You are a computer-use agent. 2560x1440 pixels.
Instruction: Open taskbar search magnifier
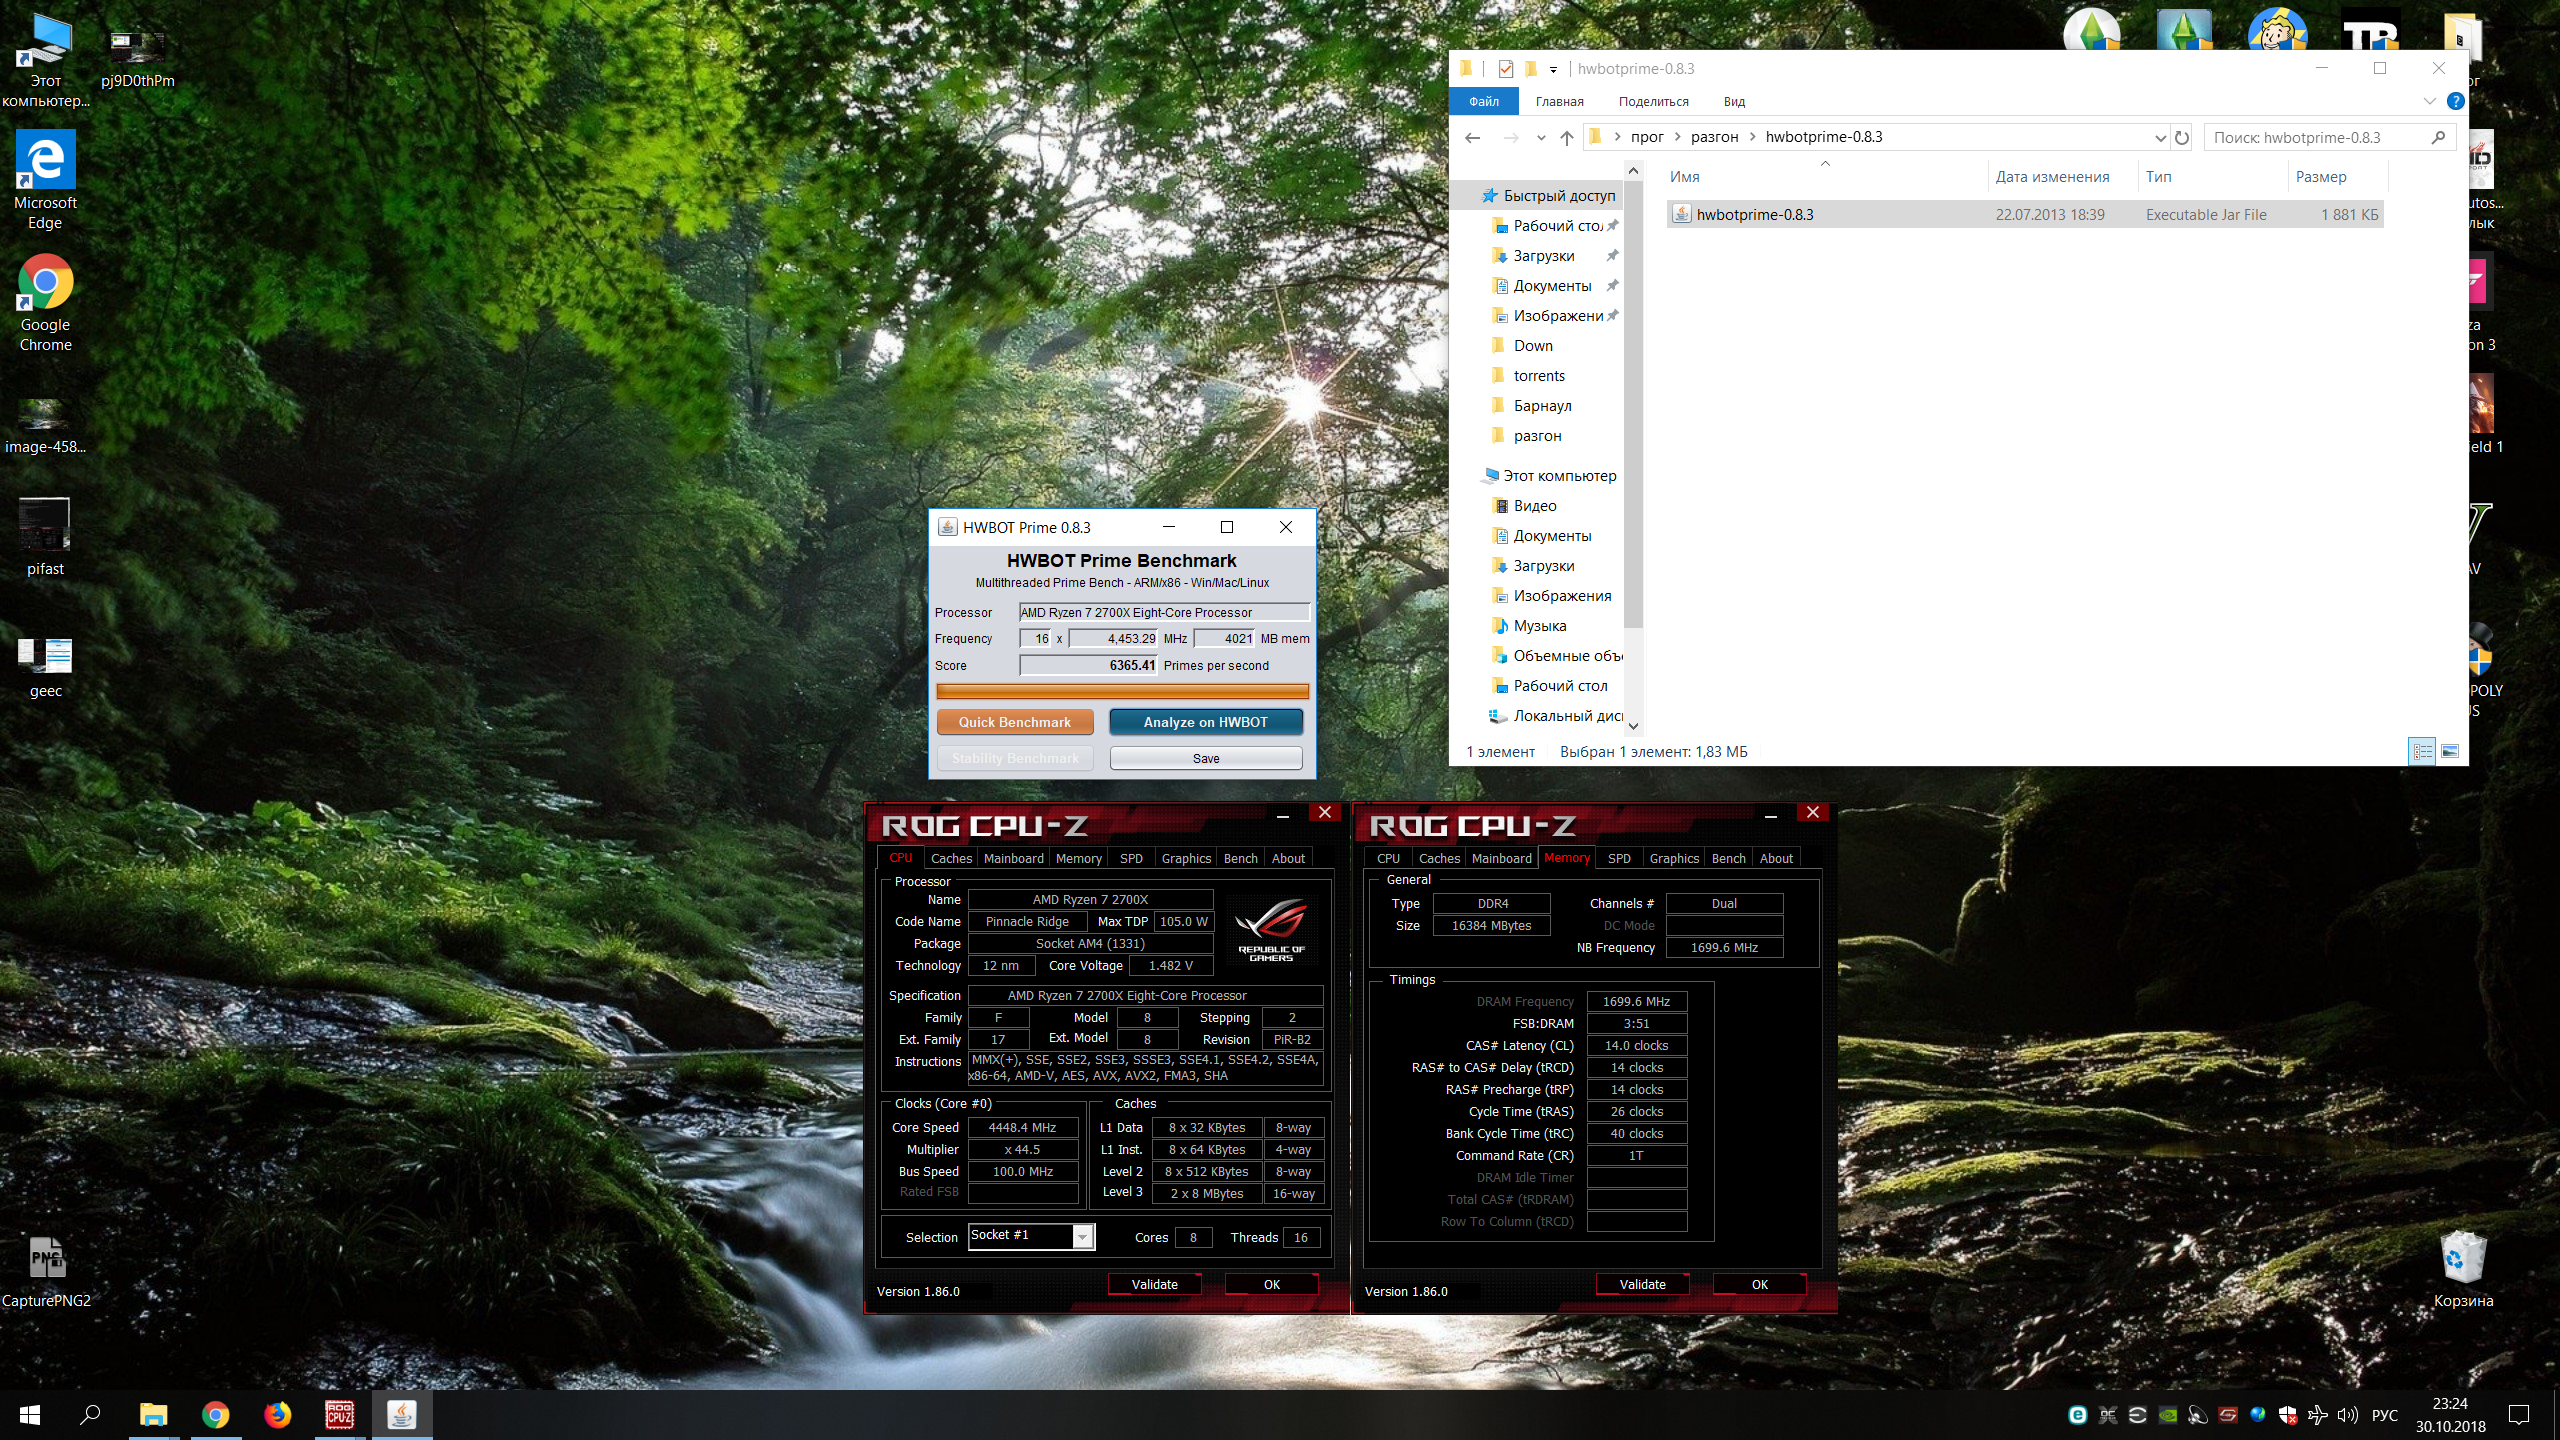90,1415
